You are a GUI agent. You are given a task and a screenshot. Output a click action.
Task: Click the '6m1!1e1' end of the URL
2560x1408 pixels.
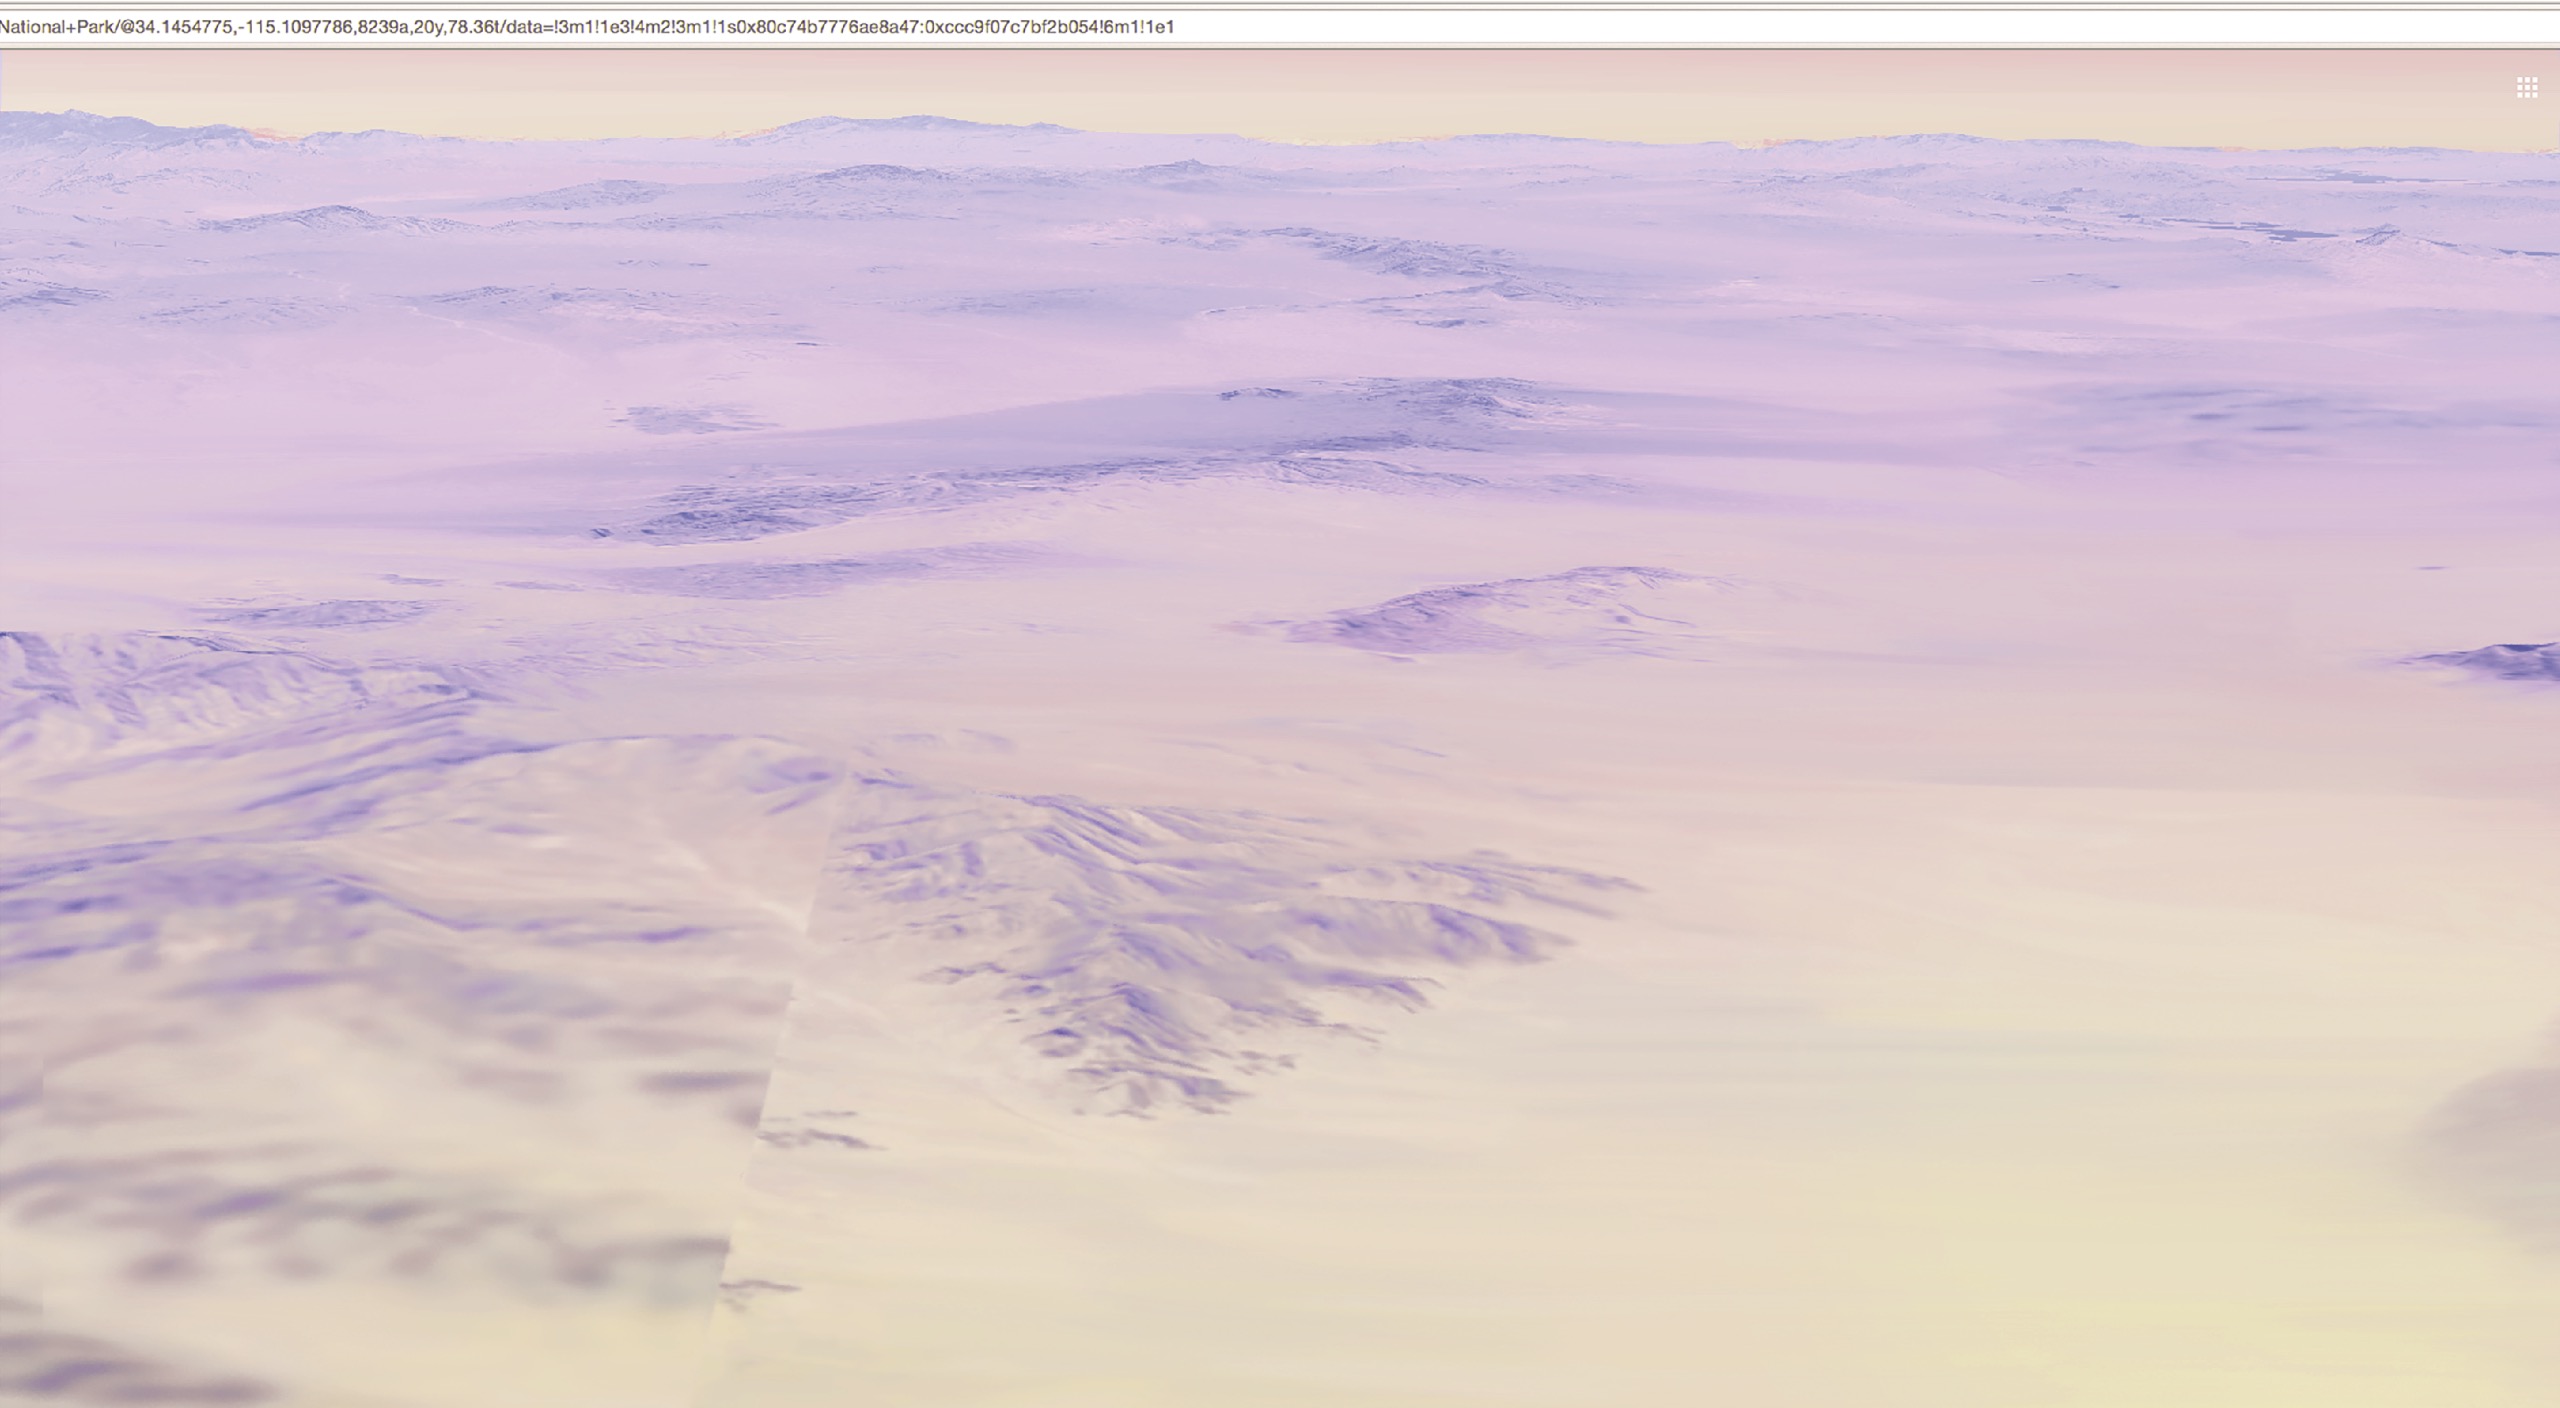coord(1140,27)
